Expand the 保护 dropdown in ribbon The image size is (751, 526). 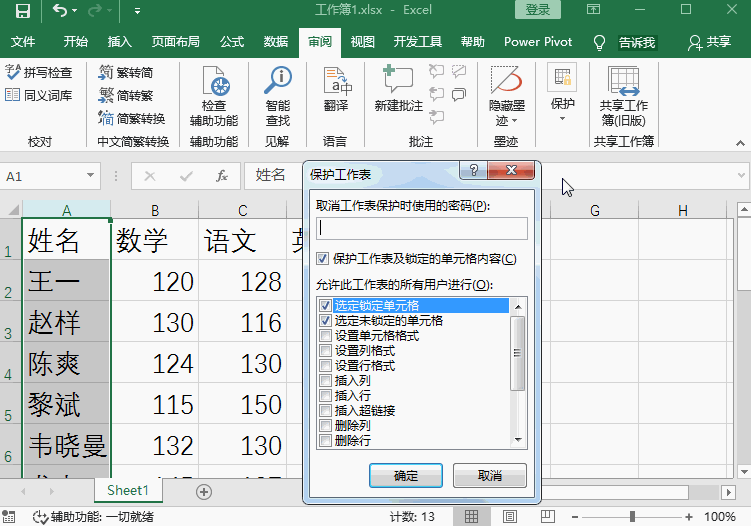(562, 119)
